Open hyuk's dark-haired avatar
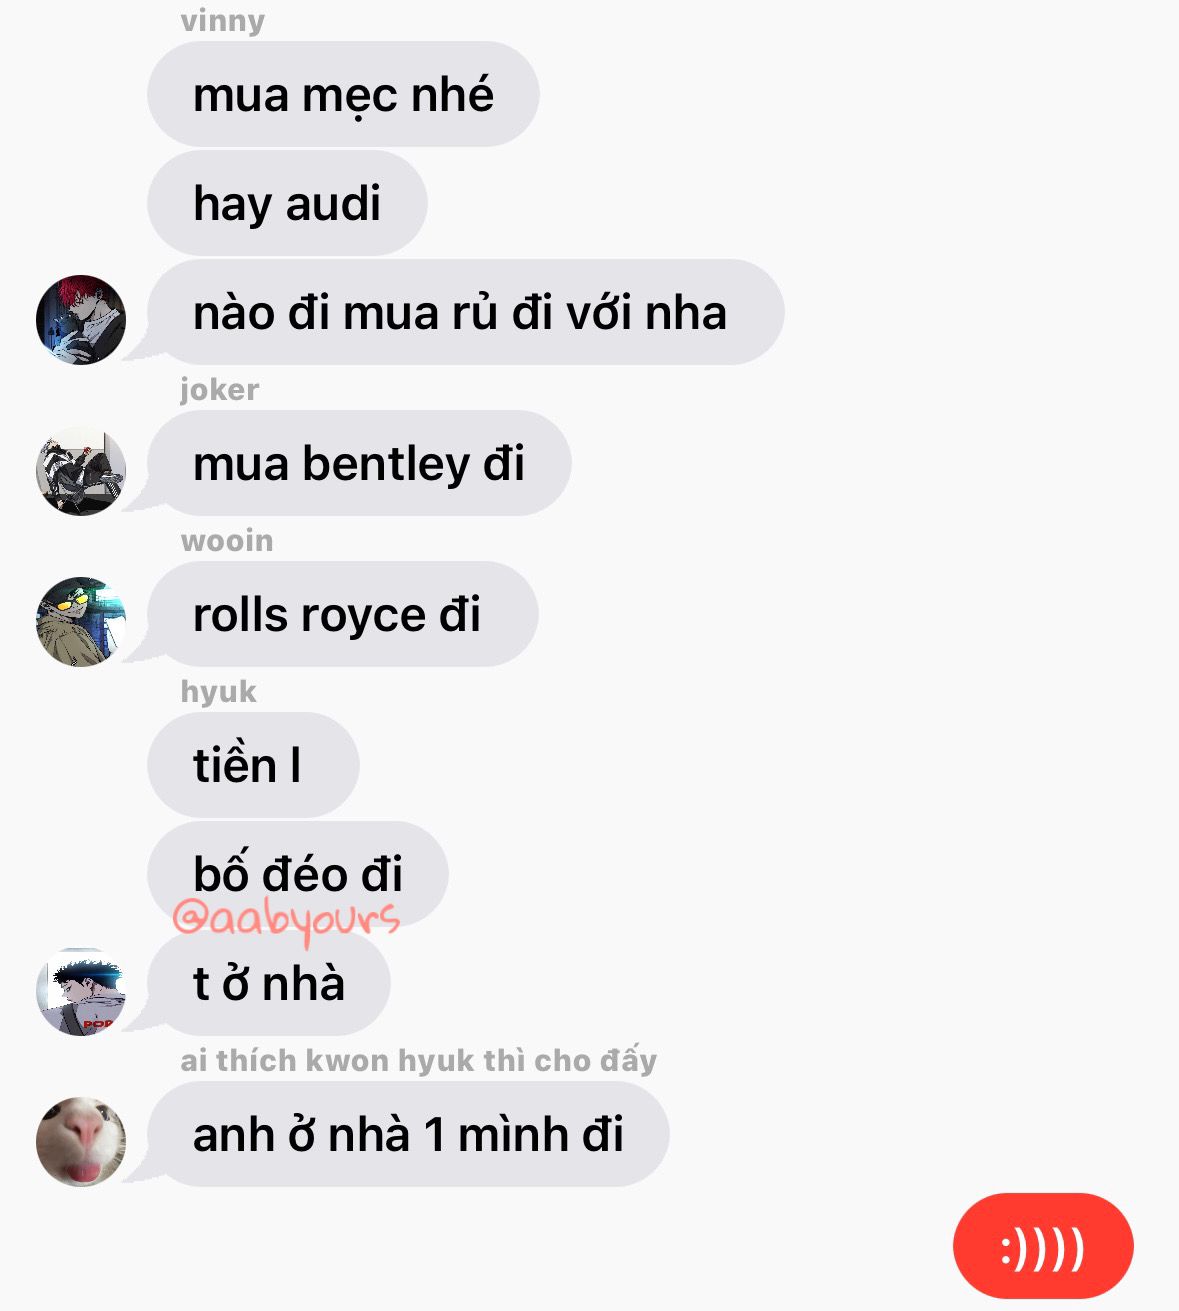 (81, 991)
